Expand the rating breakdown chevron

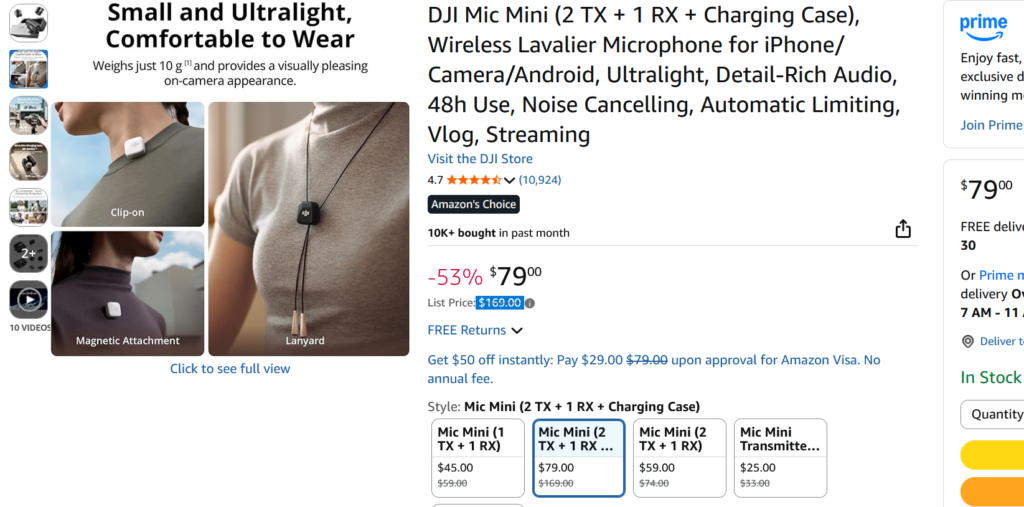point(510,181)
